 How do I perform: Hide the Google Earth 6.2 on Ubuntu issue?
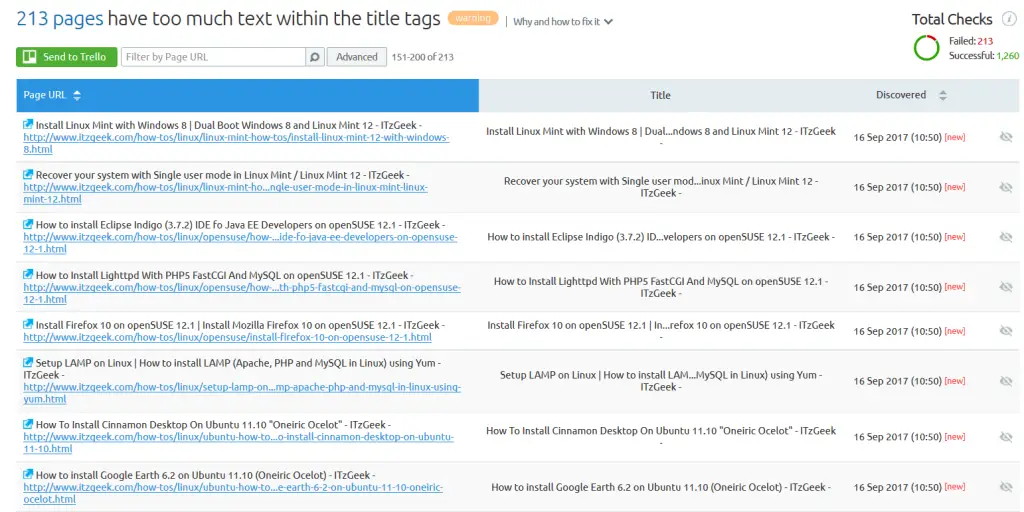1006,487
